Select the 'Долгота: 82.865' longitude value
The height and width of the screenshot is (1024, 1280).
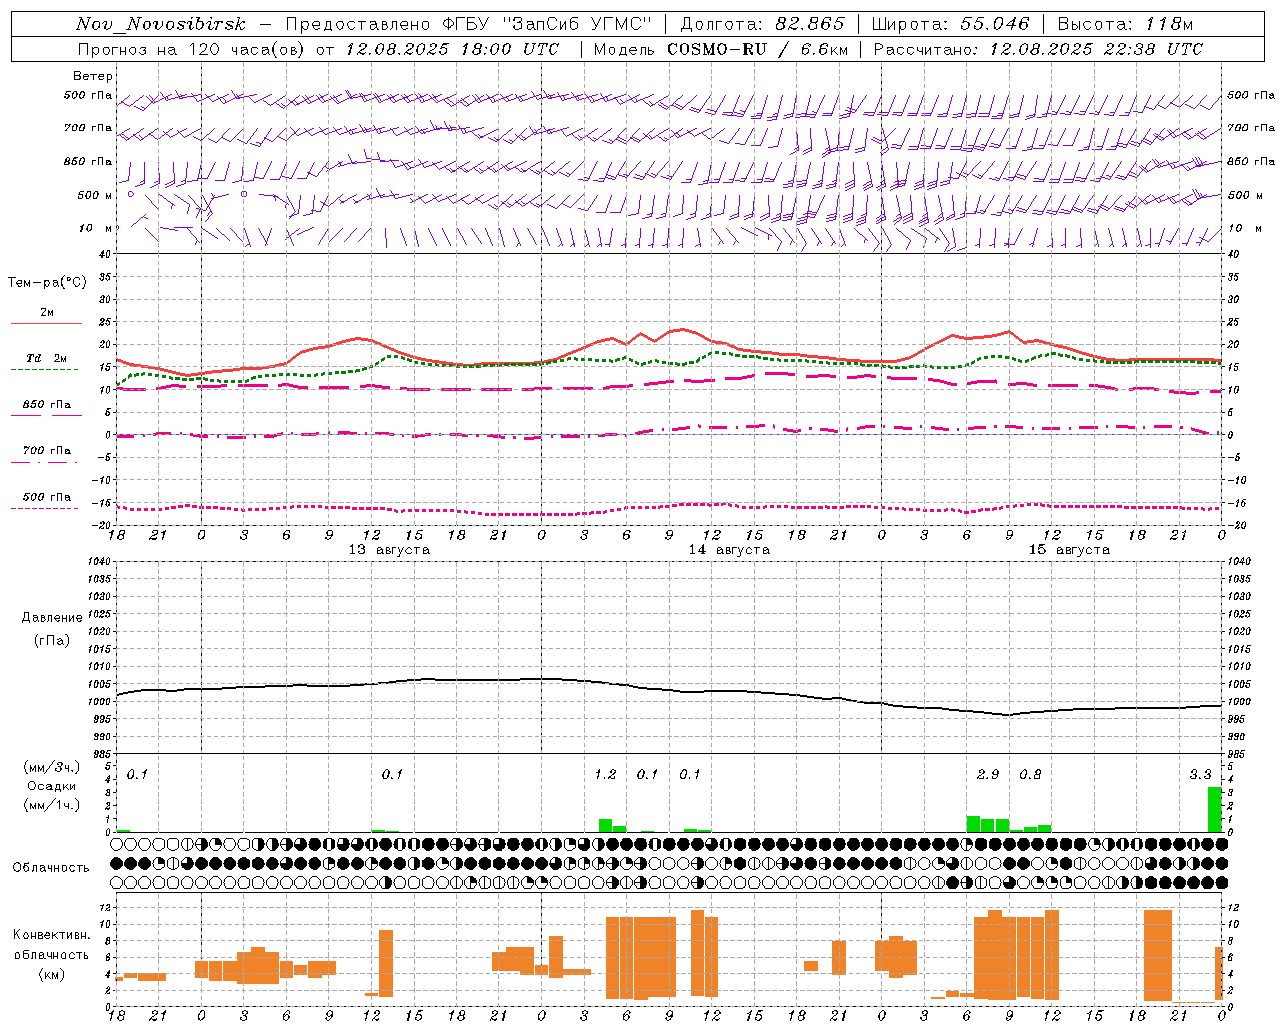pyautogui.click(x=762, y=24)
